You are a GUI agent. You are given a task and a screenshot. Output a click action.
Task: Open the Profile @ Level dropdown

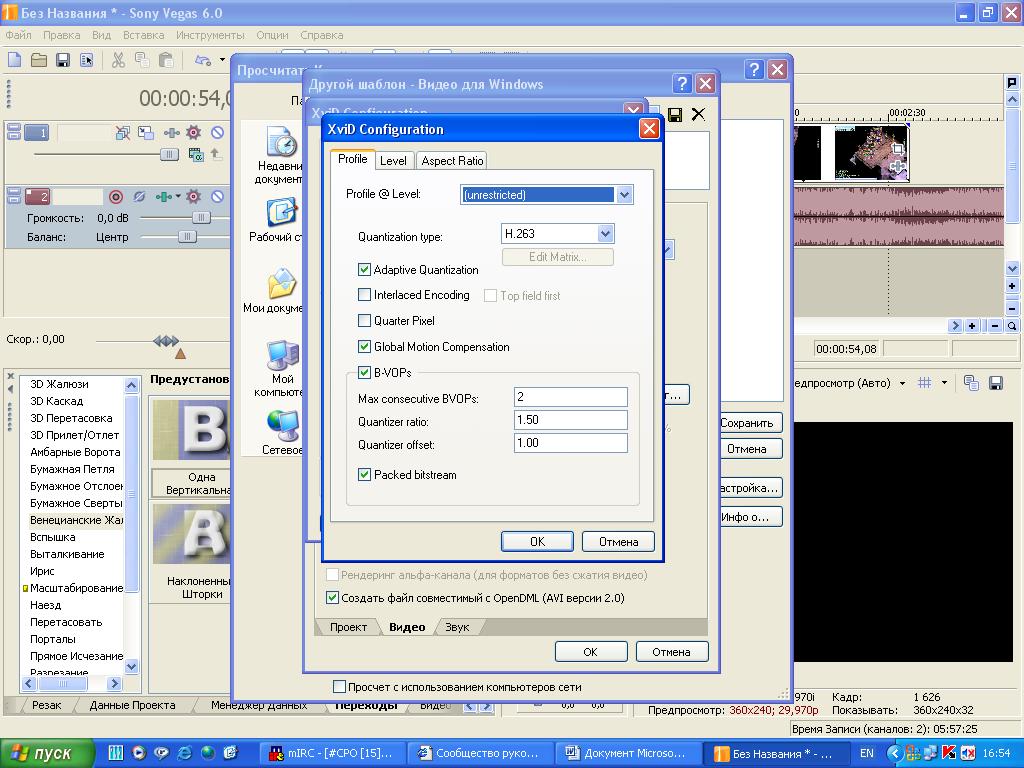coord(624,195)
